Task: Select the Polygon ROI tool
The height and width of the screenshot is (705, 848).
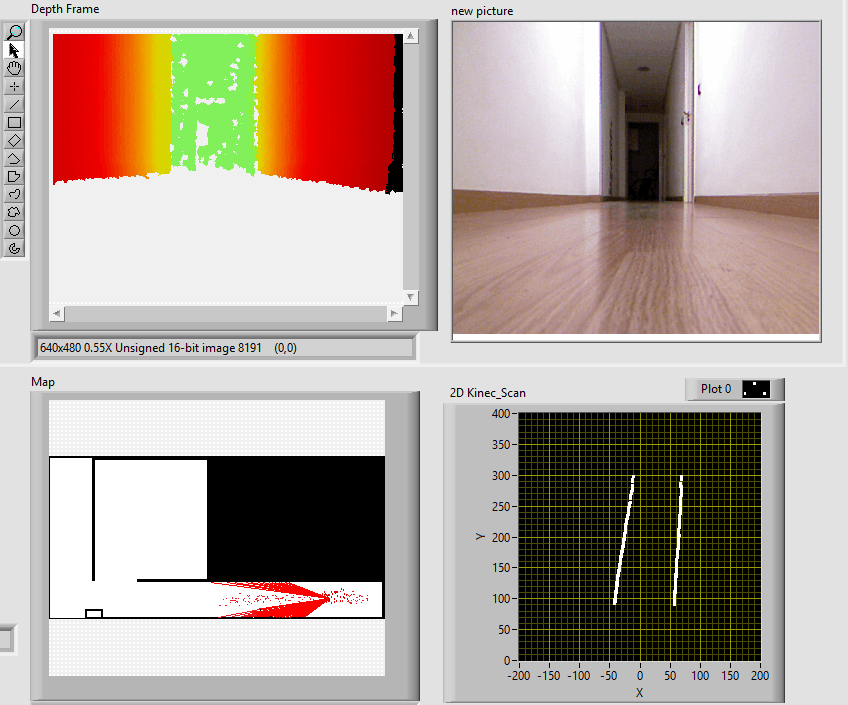Action: click(14, 176)
